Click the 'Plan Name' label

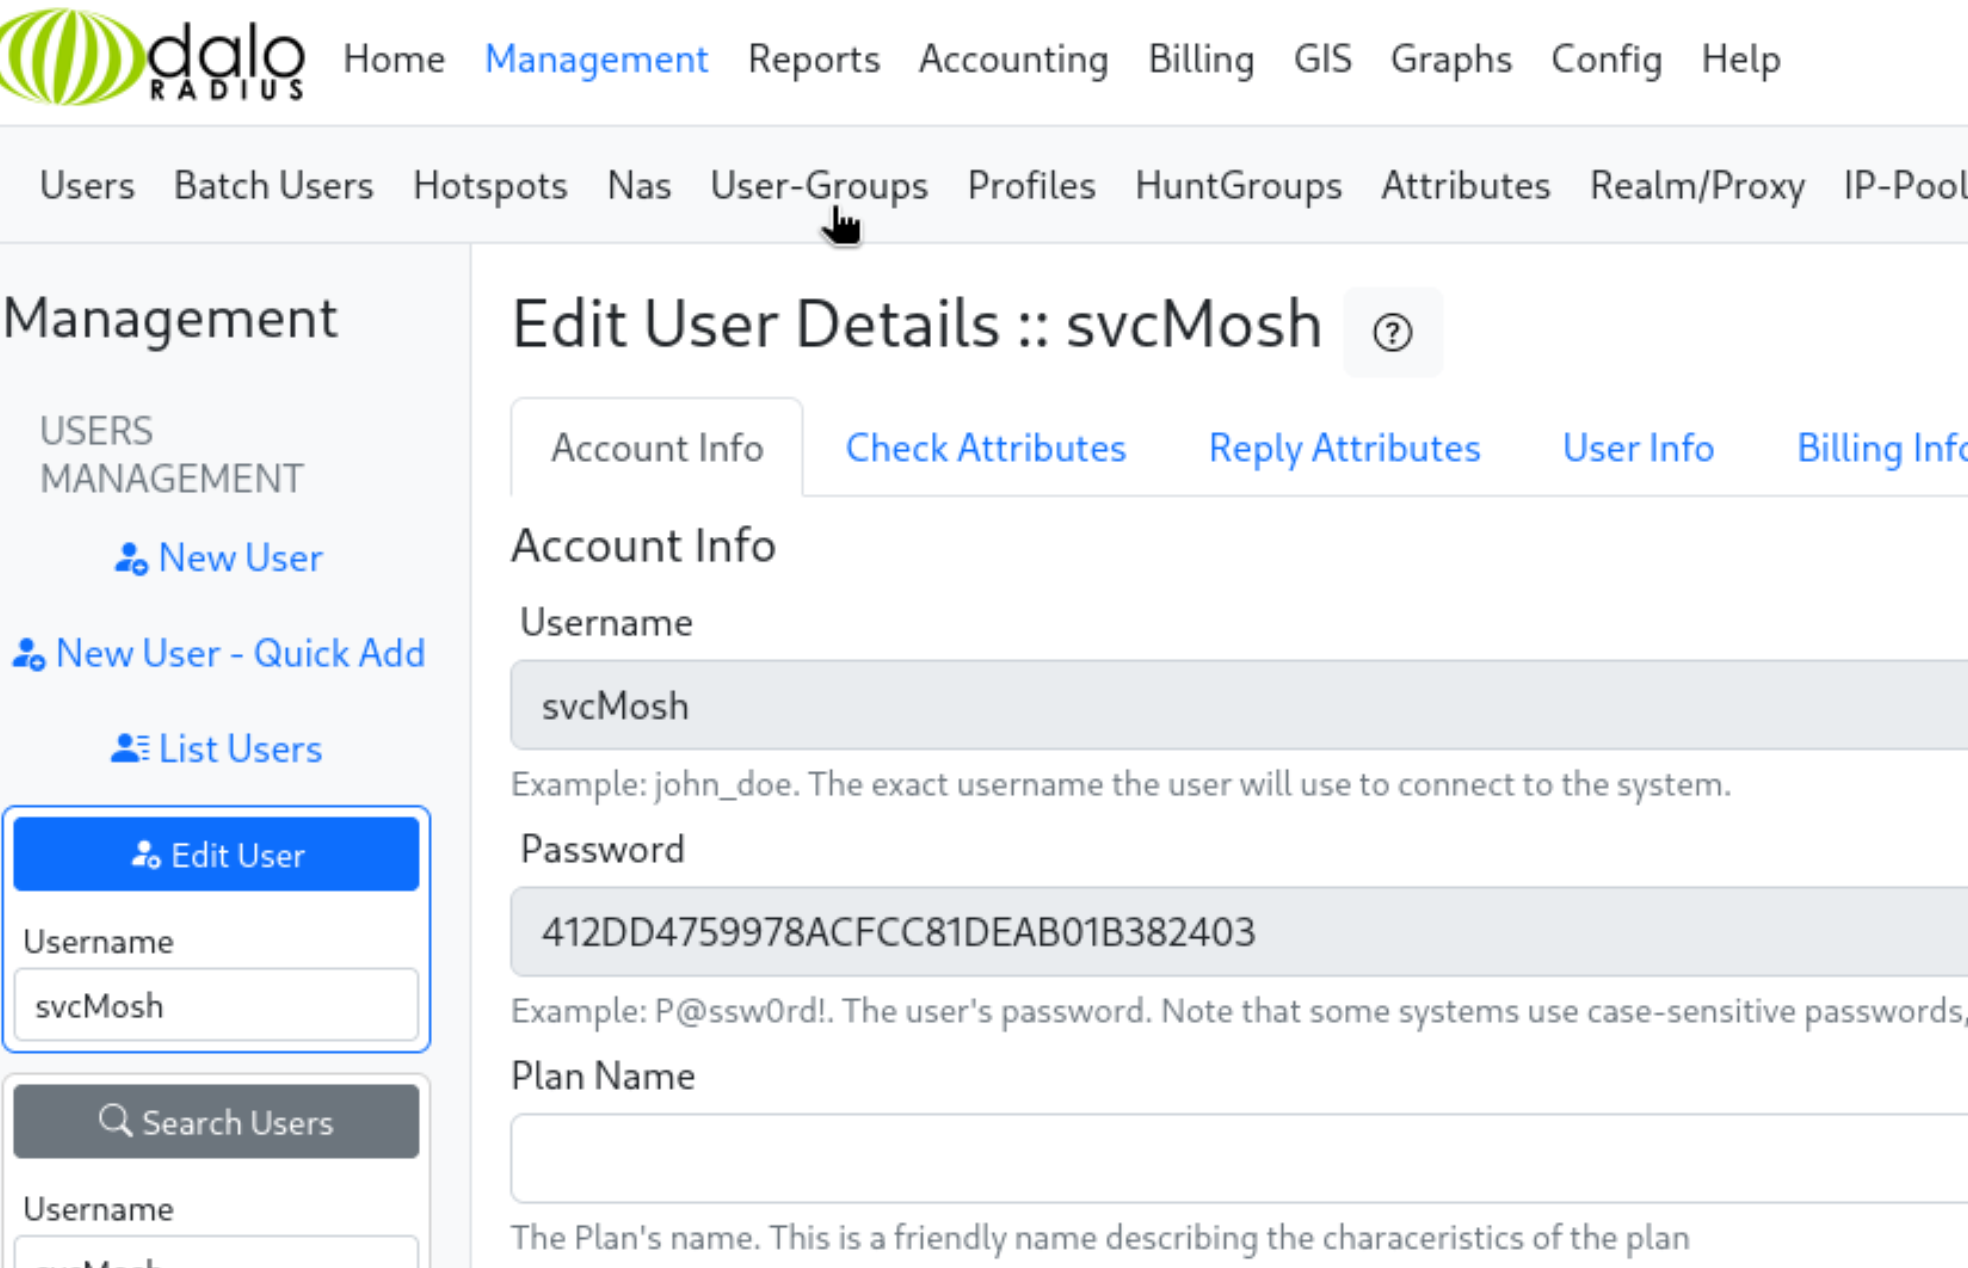point(603,1076)
